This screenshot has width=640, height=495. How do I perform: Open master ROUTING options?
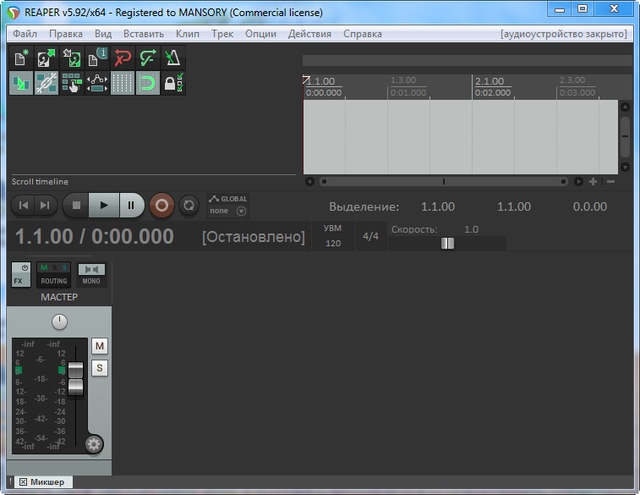click(x=54, y=275)
